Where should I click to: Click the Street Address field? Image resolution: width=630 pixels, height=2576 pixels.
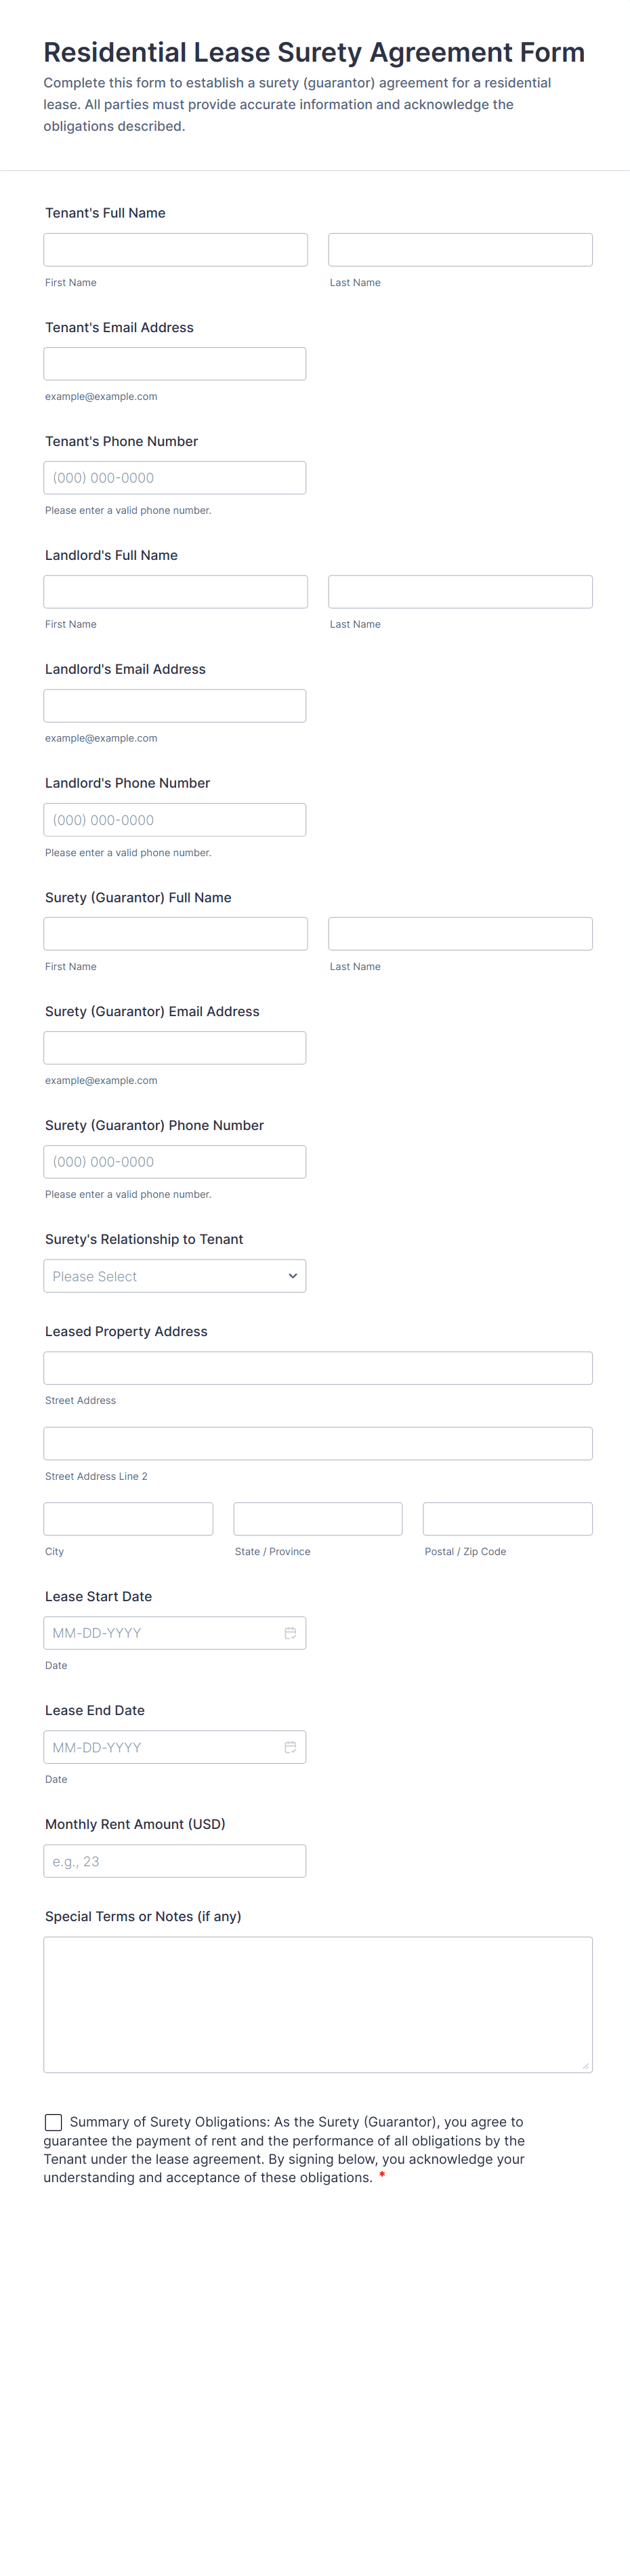pos(318,1368)
